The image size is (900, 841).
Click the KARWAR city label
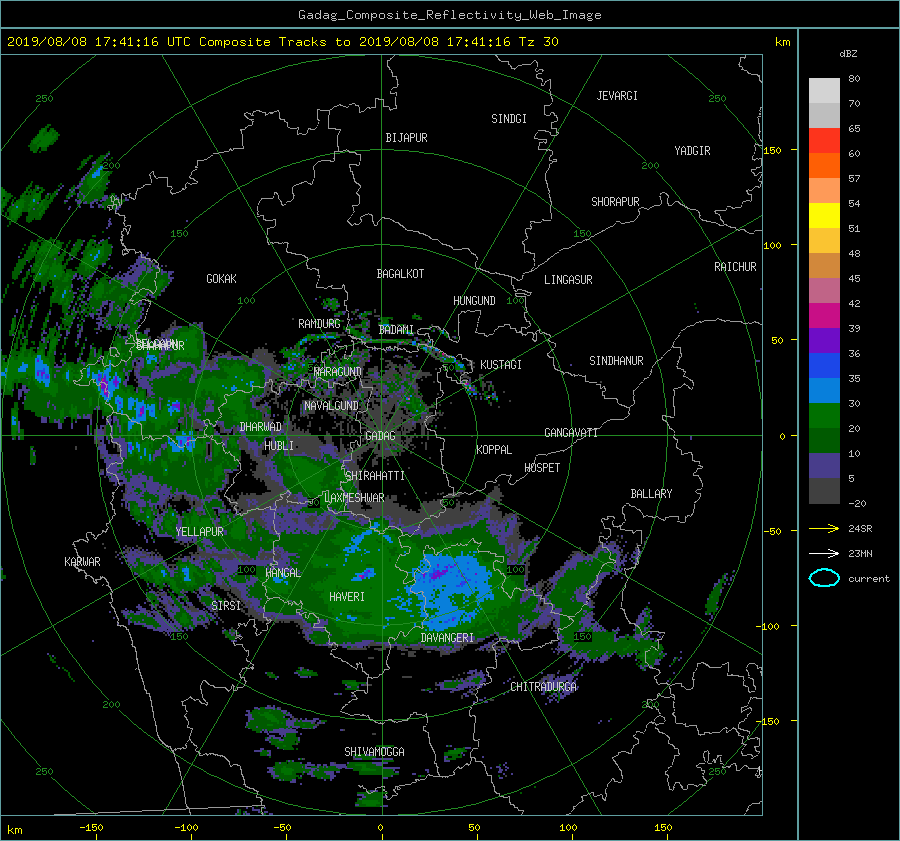[x=82, y=562]
